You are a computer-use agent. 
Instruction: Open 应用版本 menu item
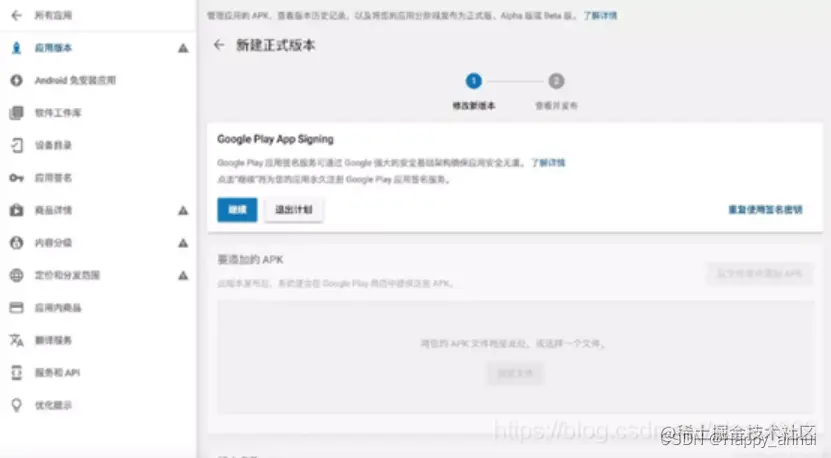(53, 48)
